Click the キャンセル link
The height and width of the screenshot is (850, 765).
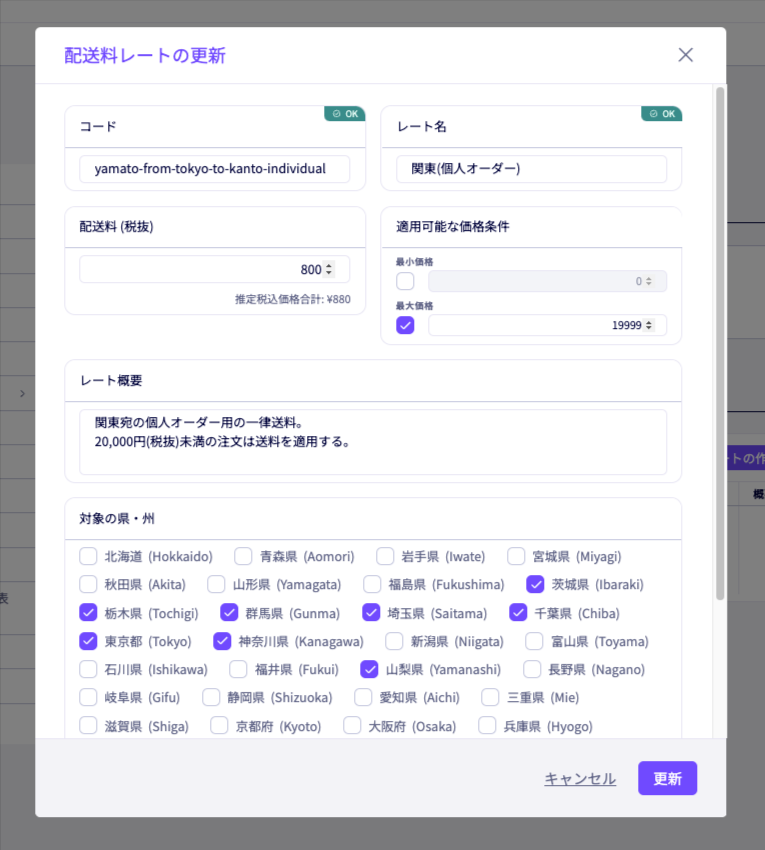point(580,778)
